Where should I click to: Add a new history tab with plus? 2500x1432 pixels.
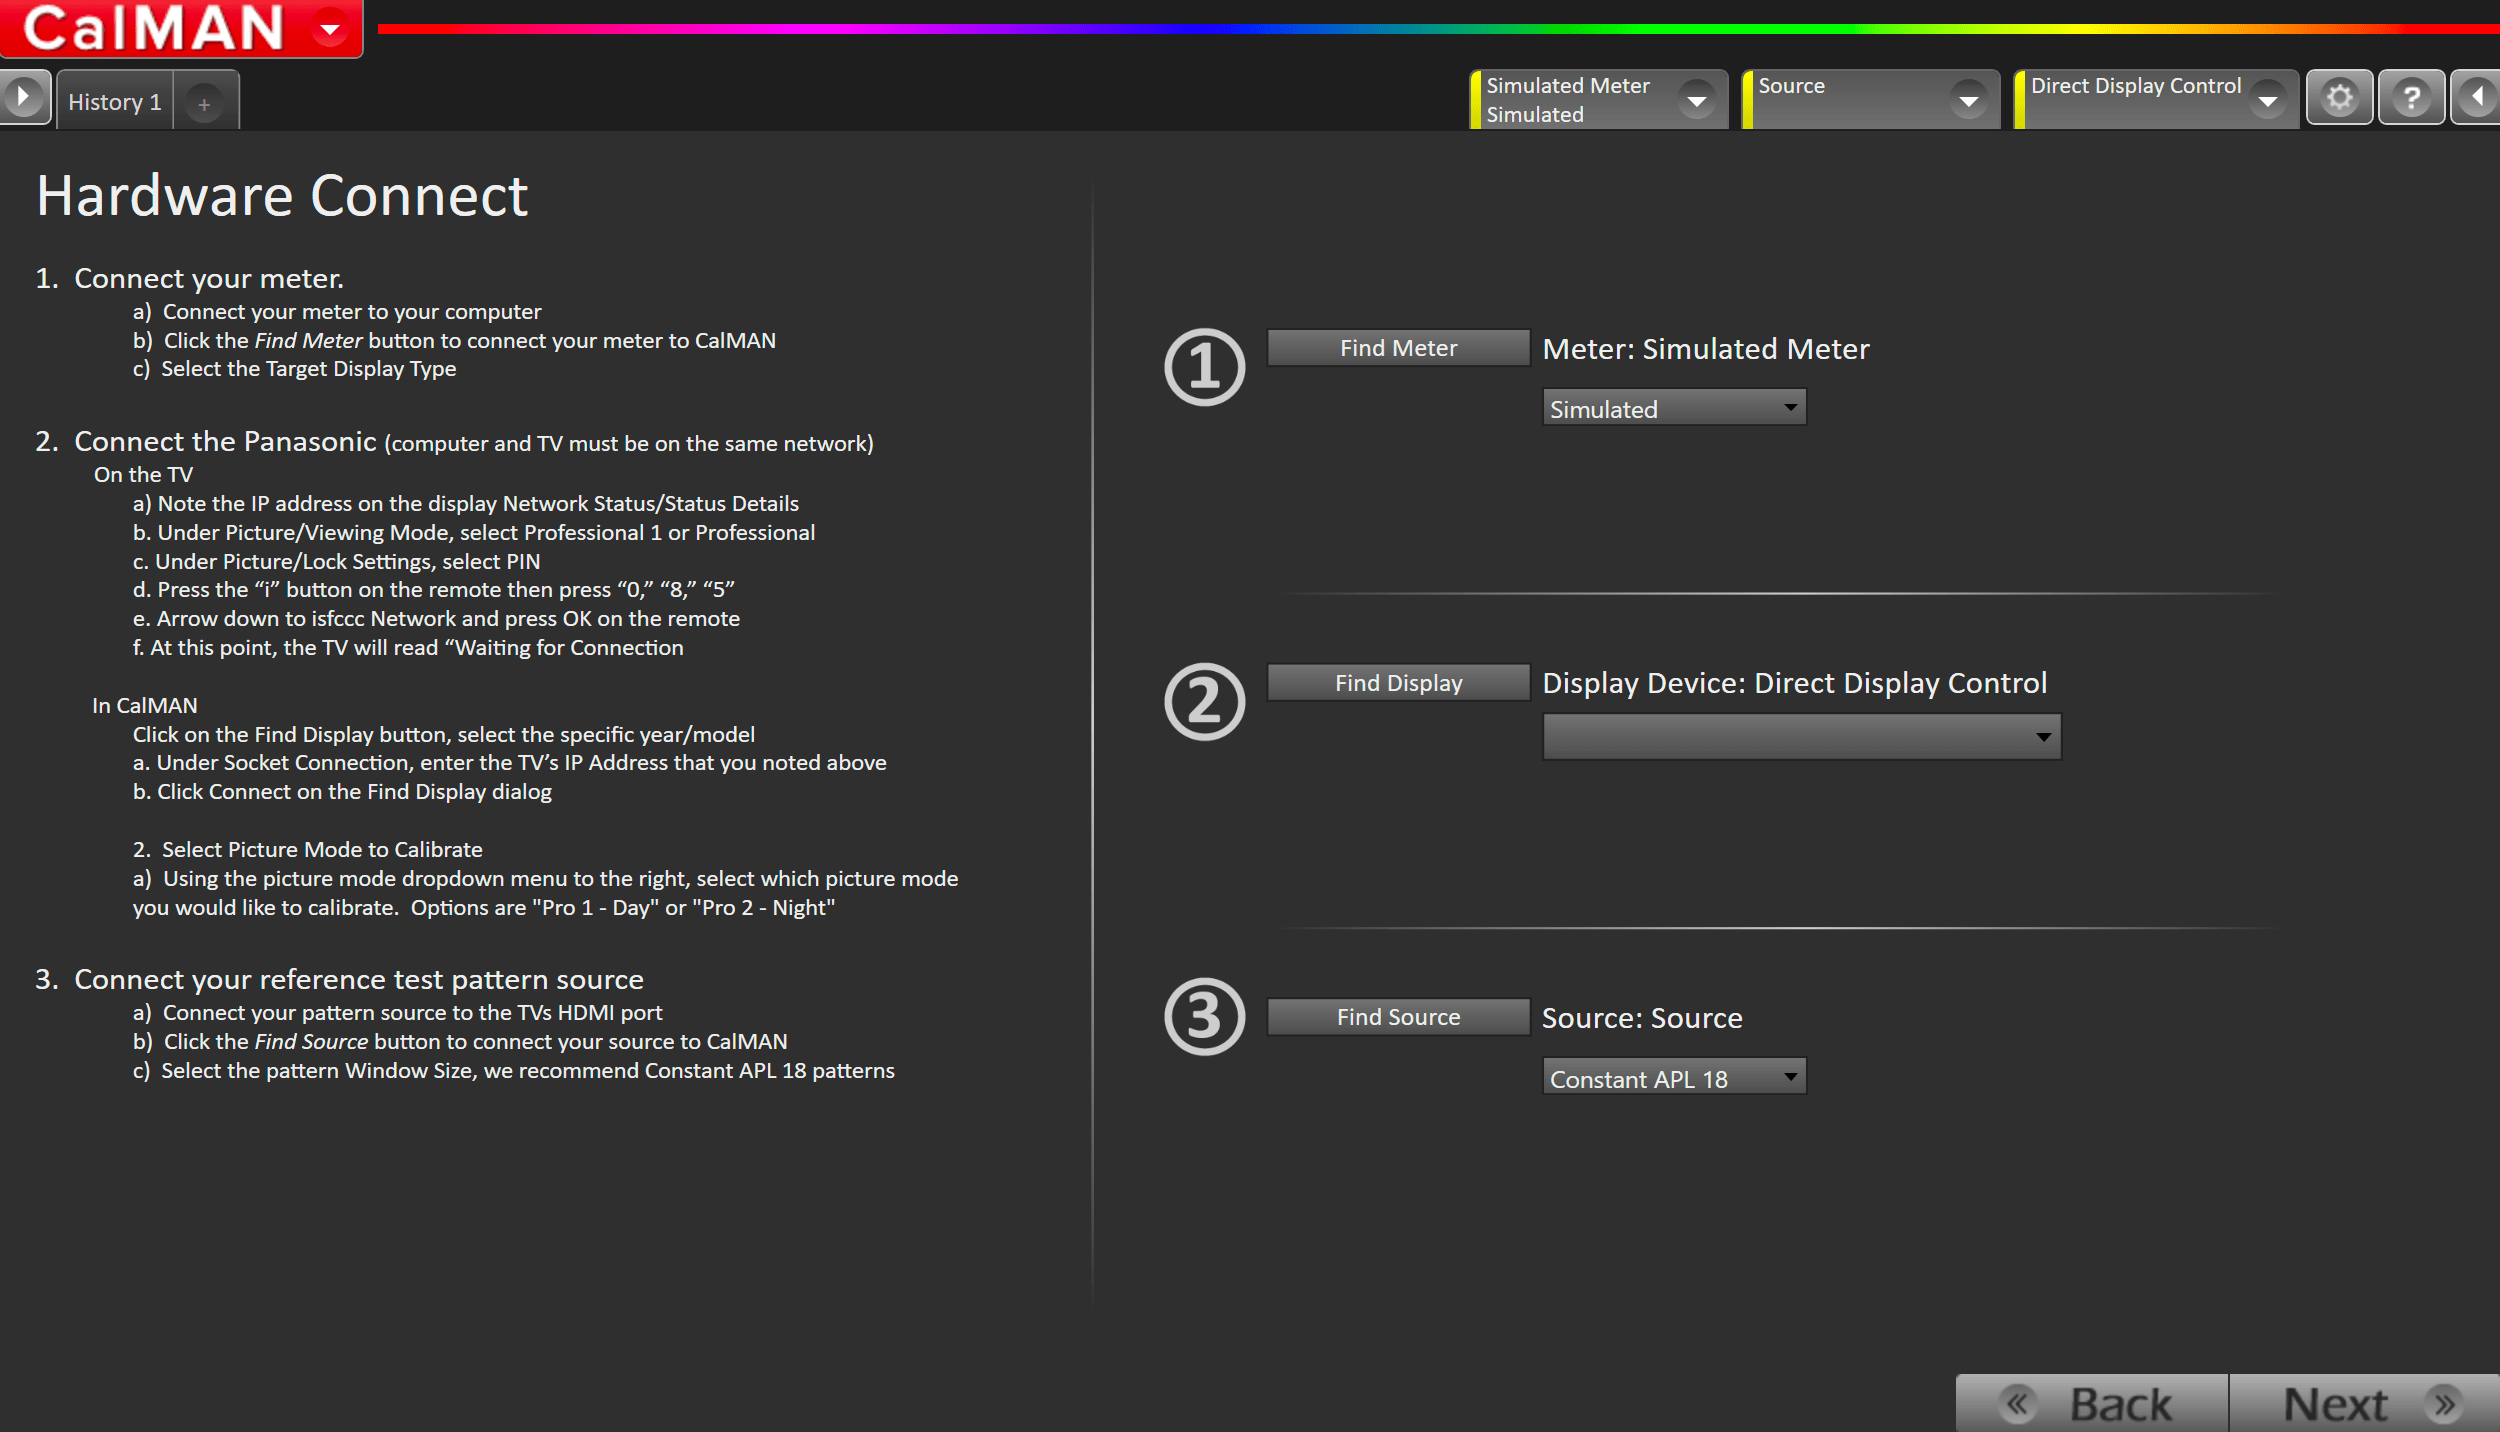click(204, 104)
